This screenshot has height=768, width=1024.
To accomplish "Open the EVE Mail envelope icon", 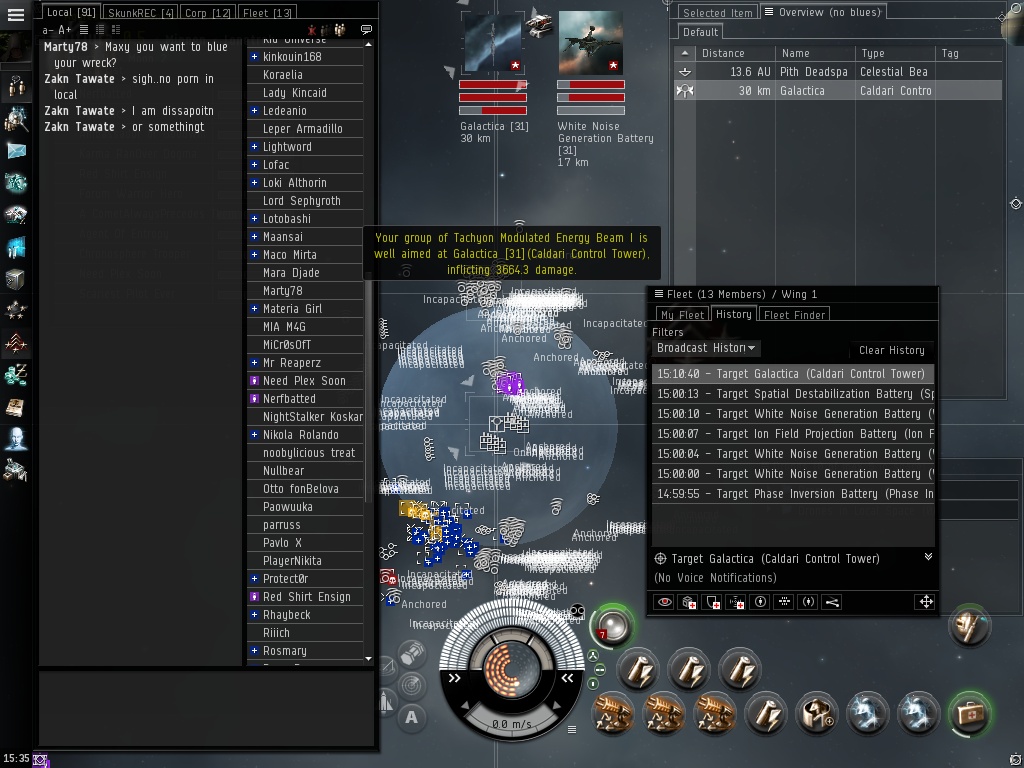I will [x=16, y=152].
